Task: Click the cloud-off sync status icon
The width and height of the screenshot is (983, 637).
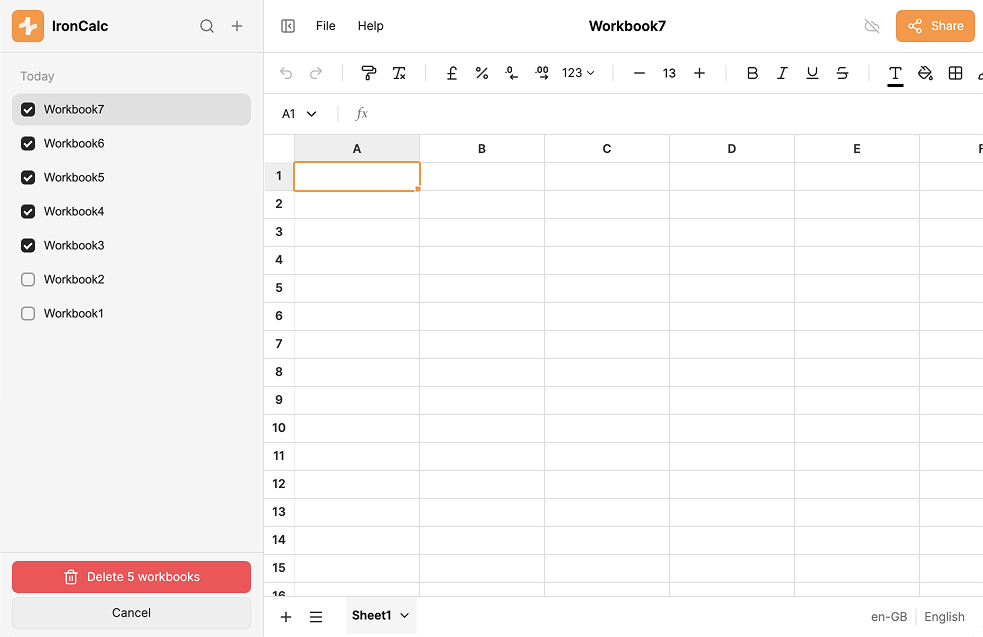Action: (872, 26)
